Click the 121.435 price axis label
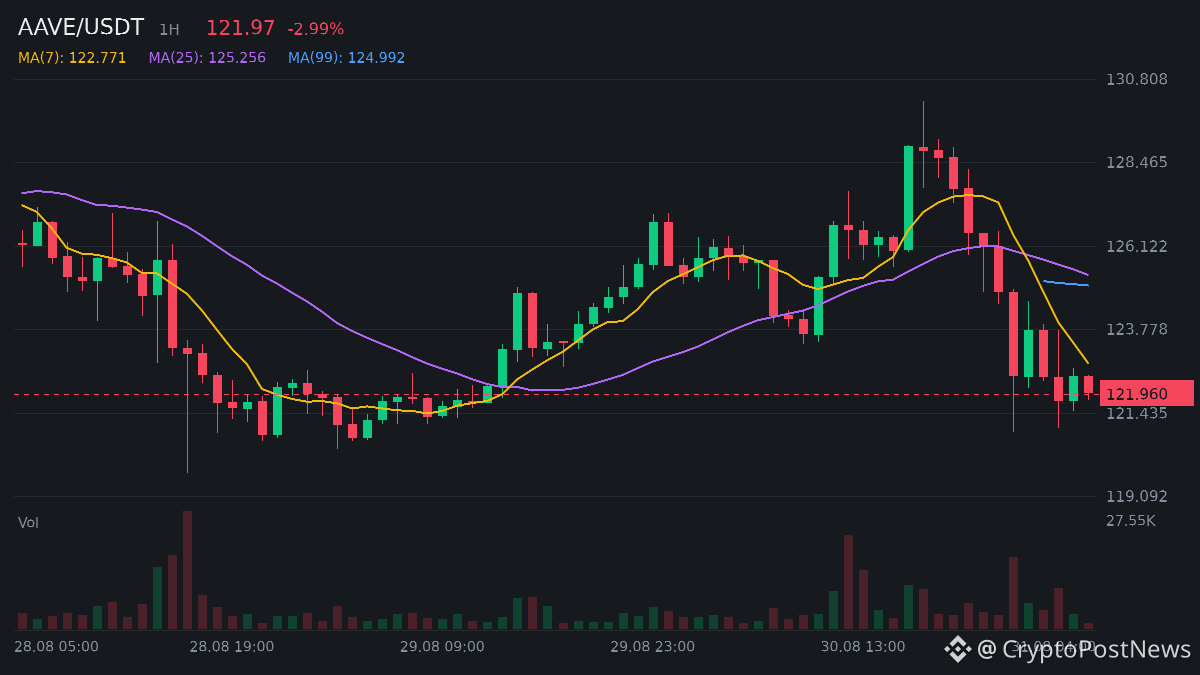The image size is (1200, 675). [1137, 413]
